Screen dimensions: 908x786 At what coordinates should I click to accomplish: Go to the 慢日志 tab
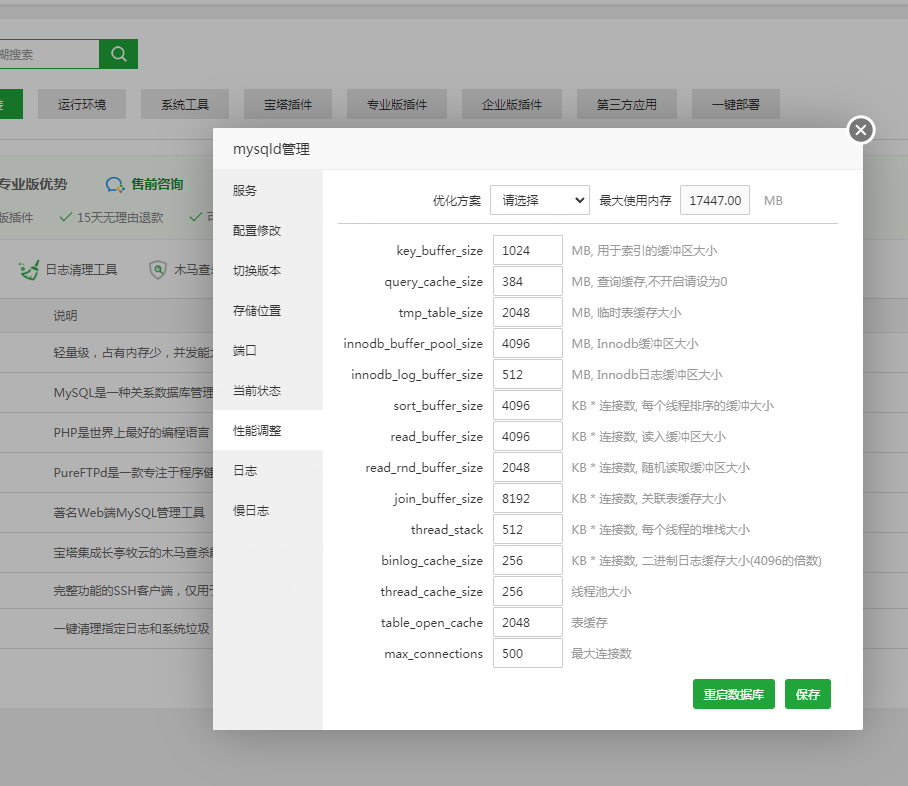click(x=251, y=511)
